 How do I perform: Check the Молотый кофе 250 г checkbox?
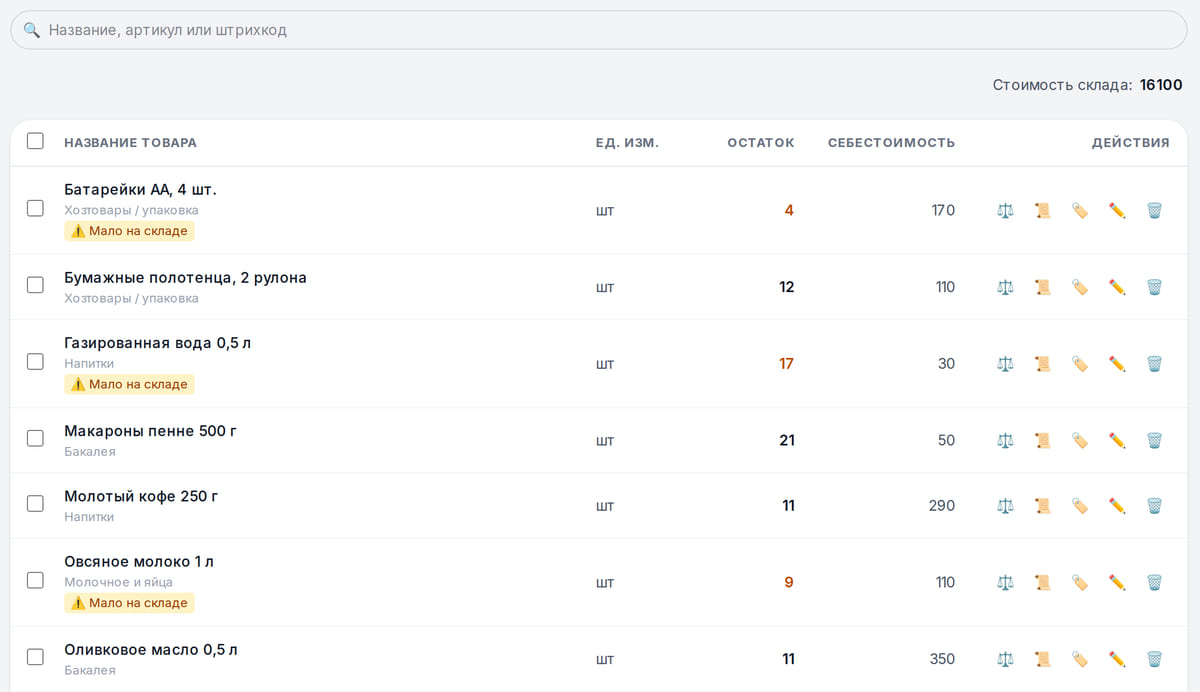(35, 504)
